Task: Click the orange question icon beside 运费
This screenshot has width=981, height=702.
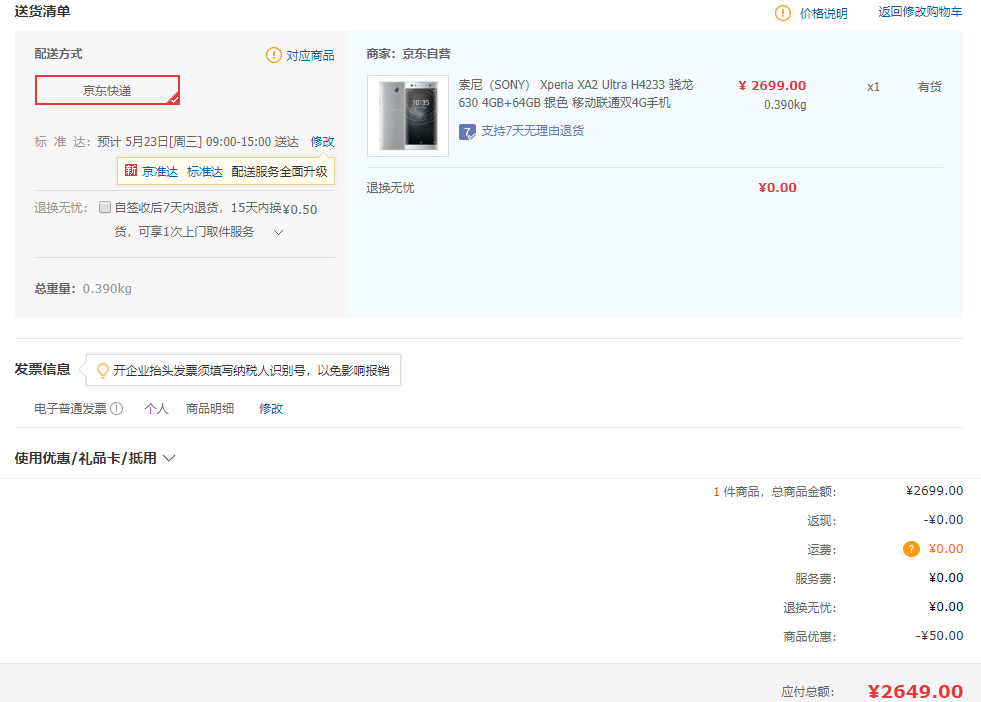Action: 911,549
